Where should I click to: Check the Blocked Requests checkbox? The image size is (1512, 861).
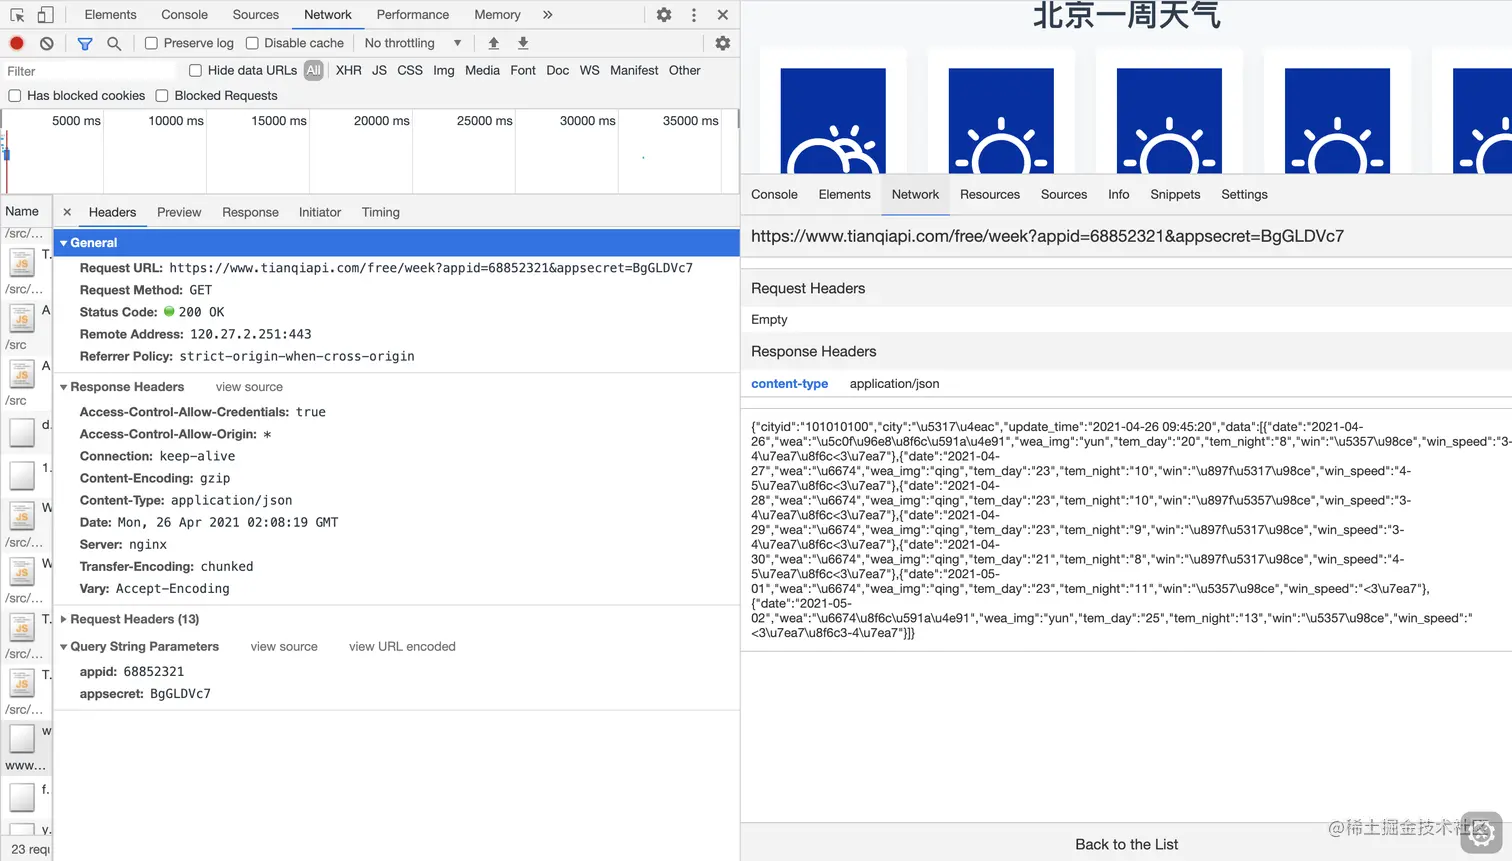pos(162,96)
